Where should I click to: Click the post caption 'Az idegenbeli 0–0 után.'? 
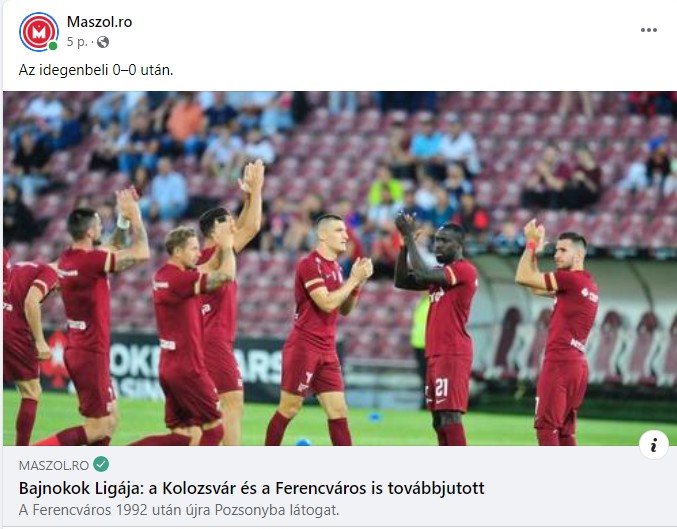coord(96,70)
